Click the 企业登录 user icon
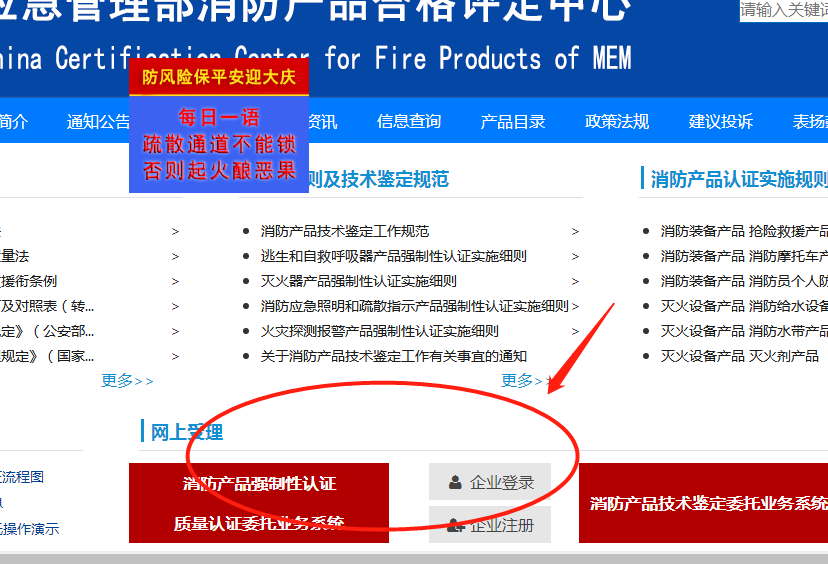The height and width of the screenshot is (564, 828). 455,482
